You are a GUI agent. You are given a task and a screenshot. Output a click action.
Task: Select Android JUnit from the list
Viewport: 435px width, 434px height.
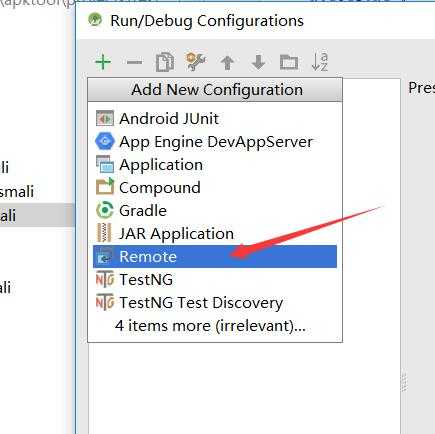coord(215,118)
